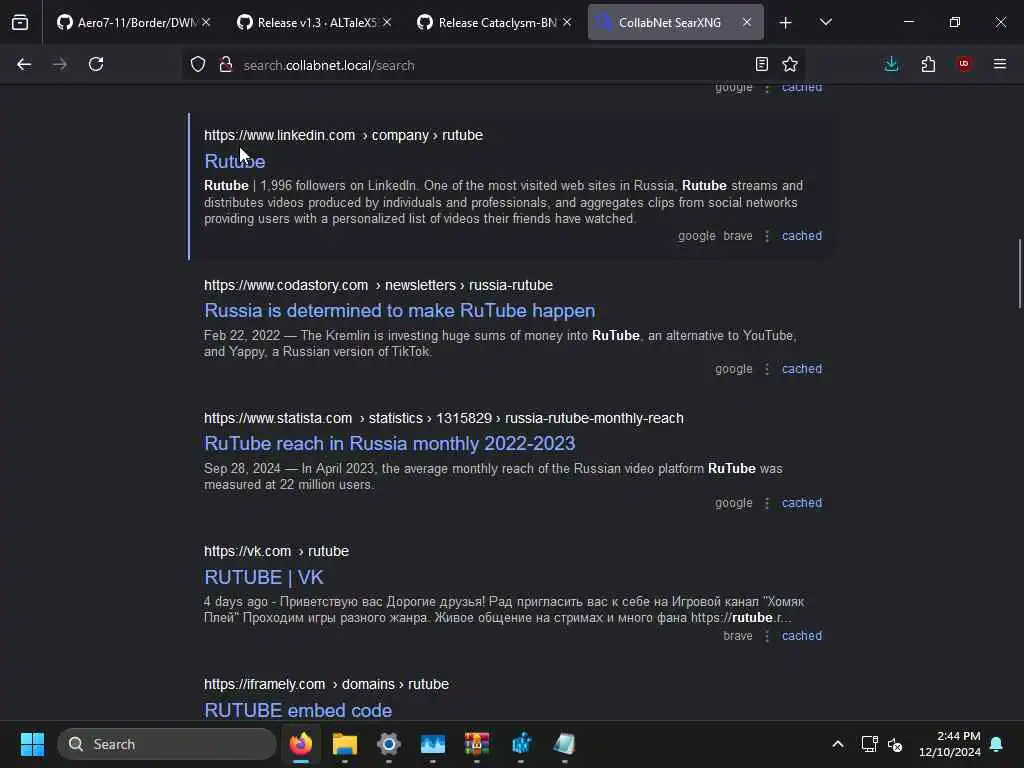This screenshot has width=1024, height=768.
Task: Open WinRAR from the taskbar
Action: 477,744
